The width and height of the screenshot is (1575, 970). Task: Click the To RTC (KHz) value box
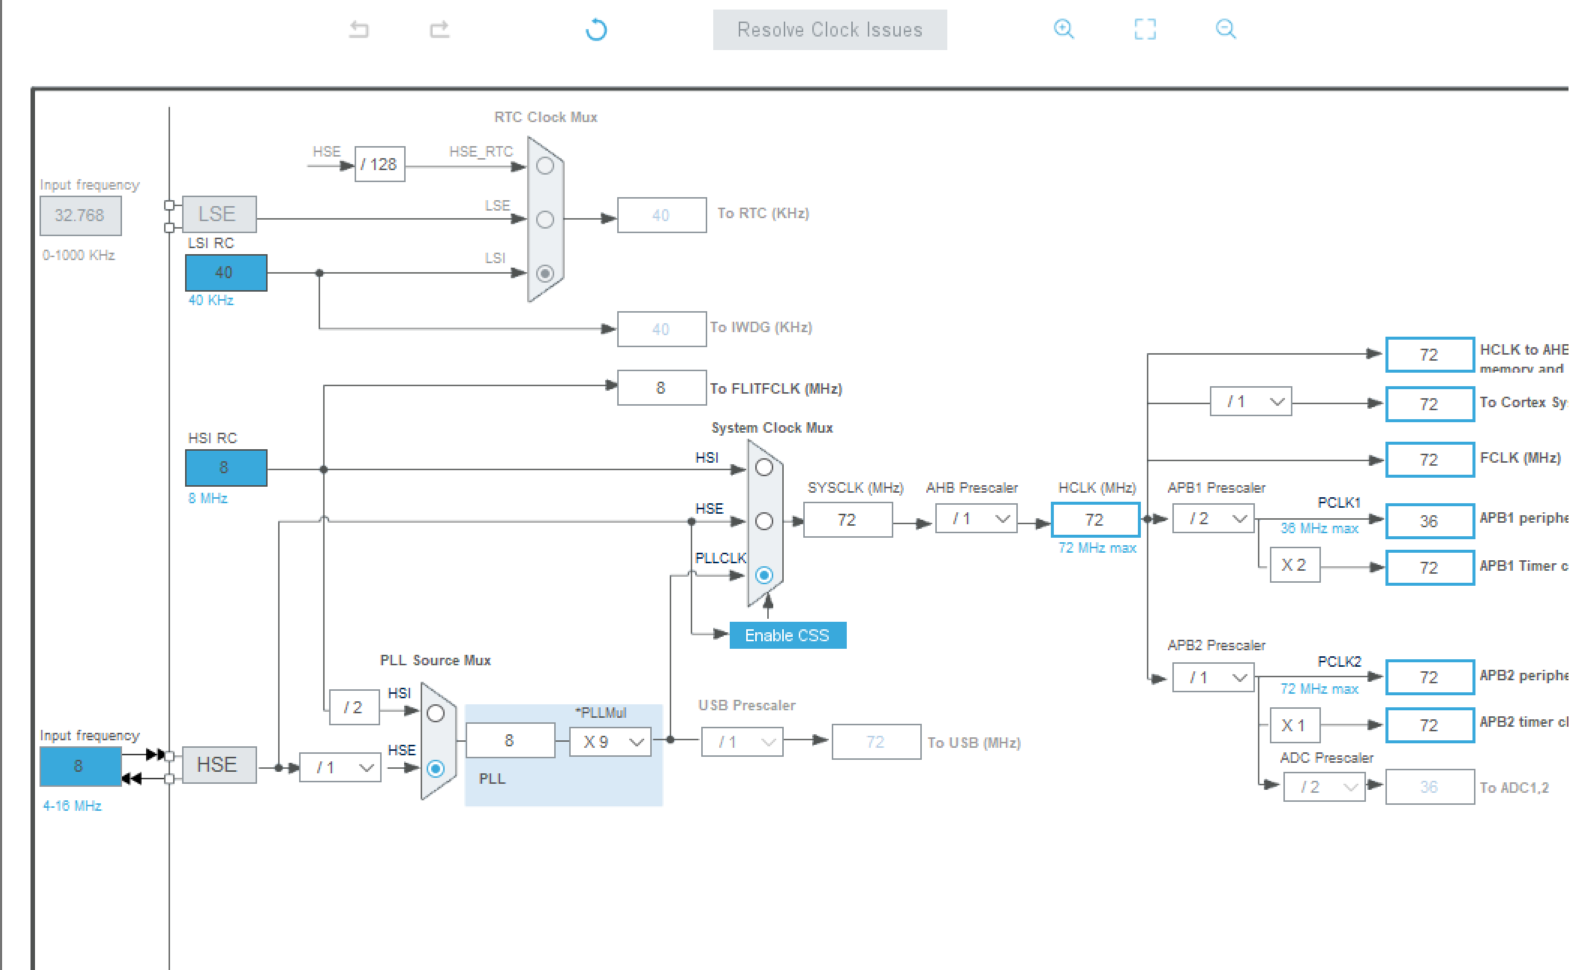[x=661, y=215]
